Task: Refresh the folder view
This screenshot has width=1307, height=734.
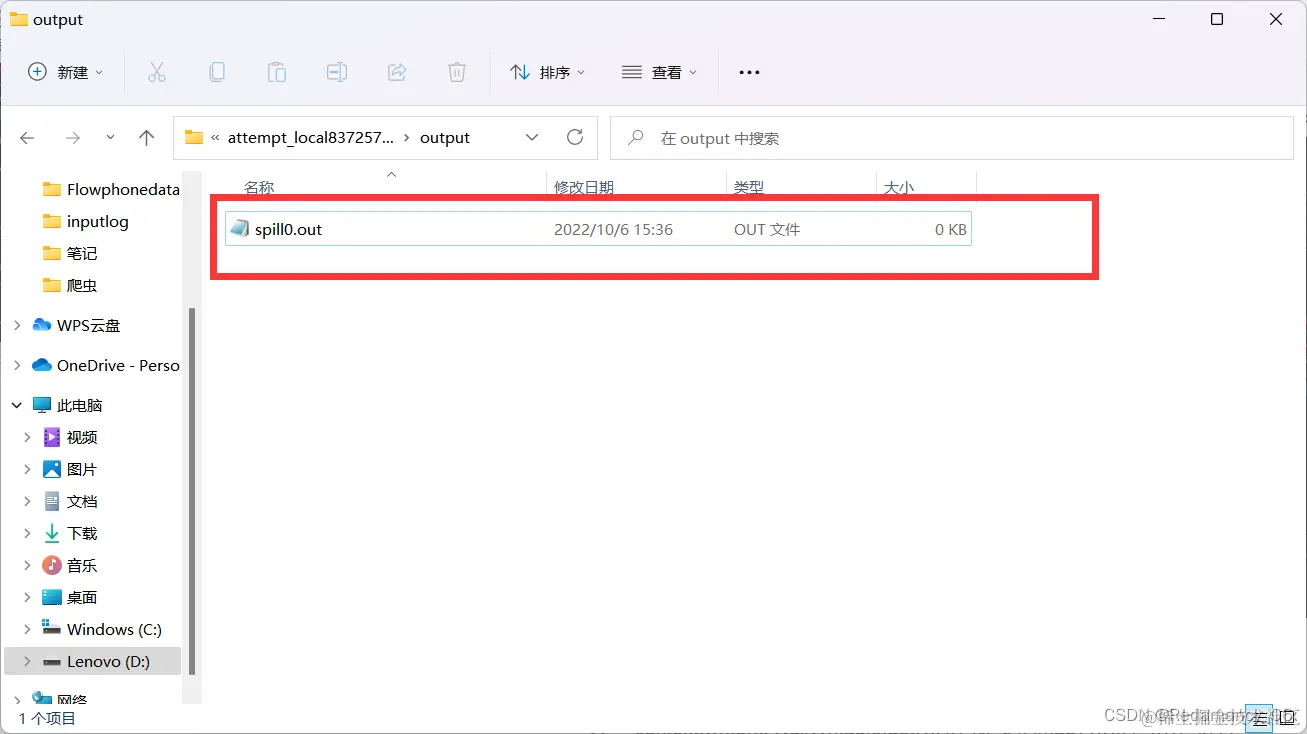Action: pos(575,137)
